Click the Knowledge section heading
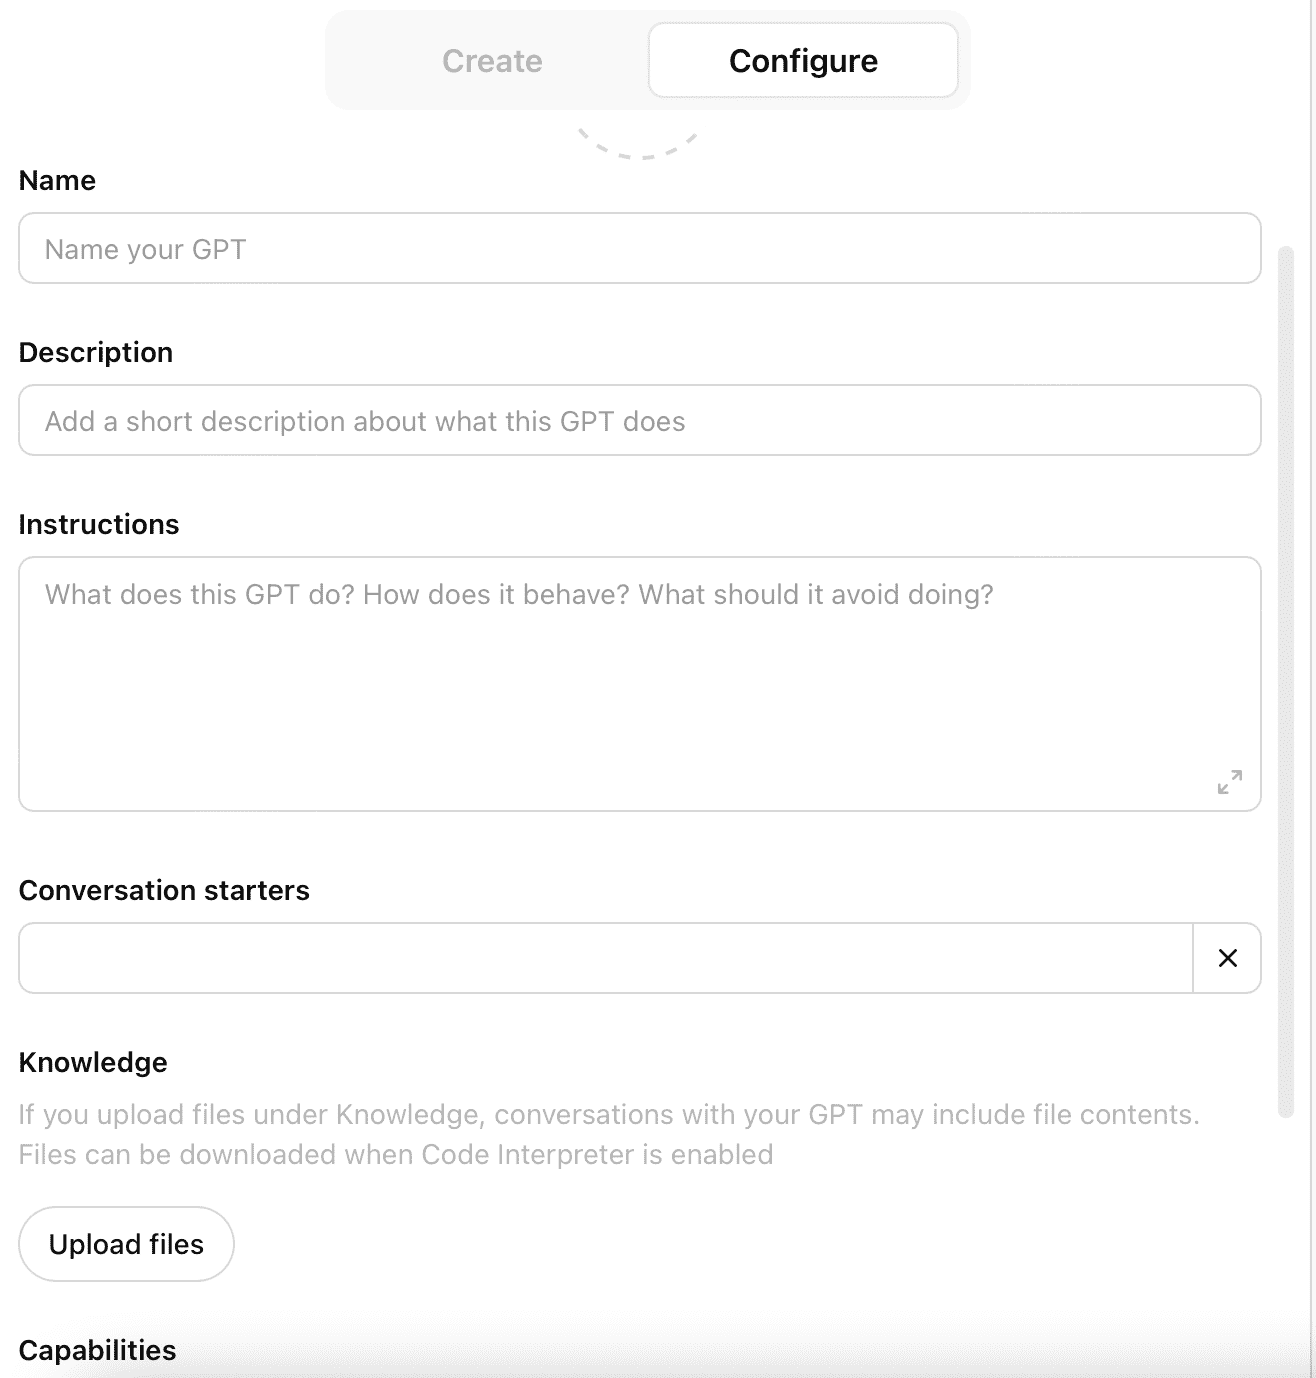The image size is (1316, 1378). [x=93, y=1062]
